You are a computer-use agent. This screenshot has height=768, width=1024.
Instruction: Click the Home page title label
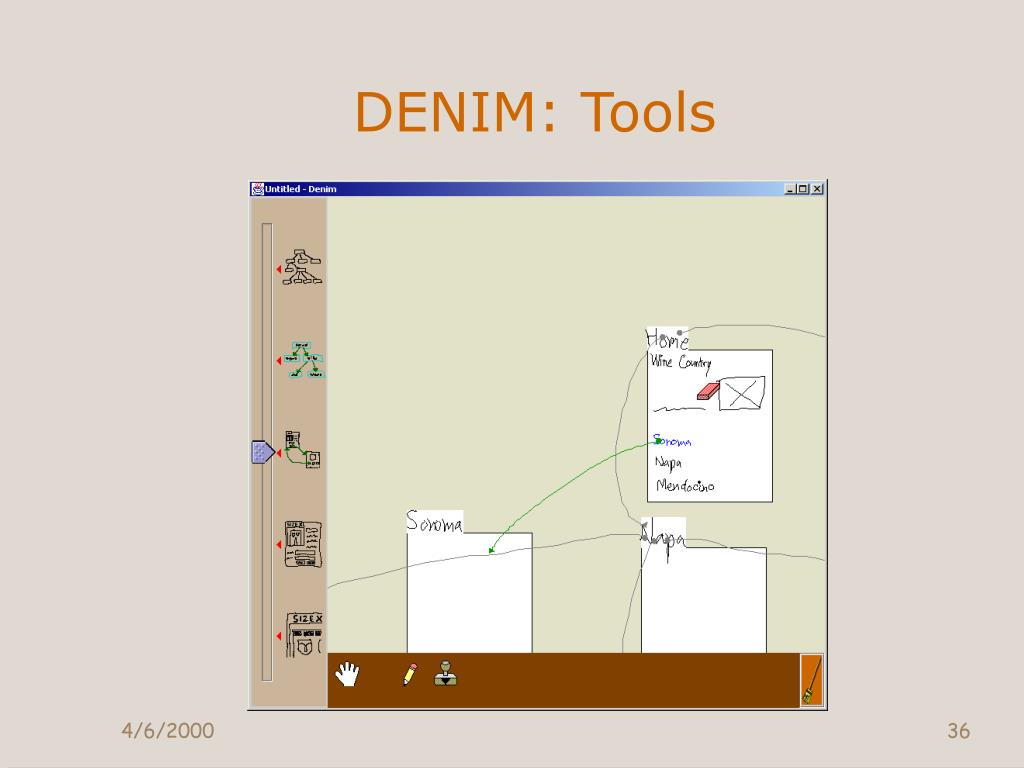pos(667,339)
